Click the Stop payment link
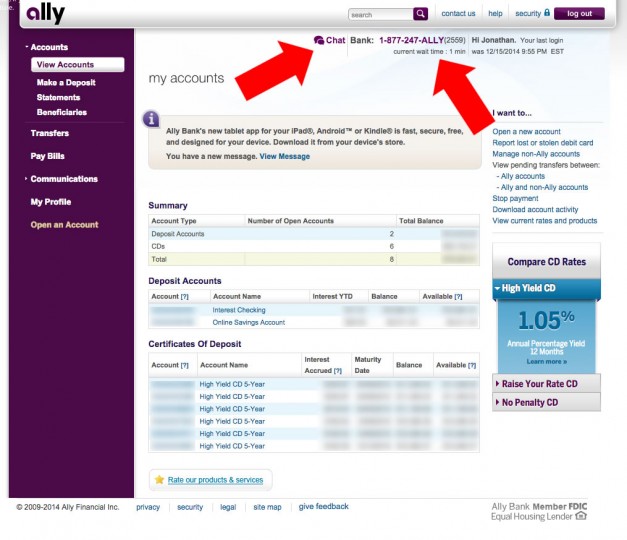The width and height of the screenshot is (627, 540). [515, 198]
